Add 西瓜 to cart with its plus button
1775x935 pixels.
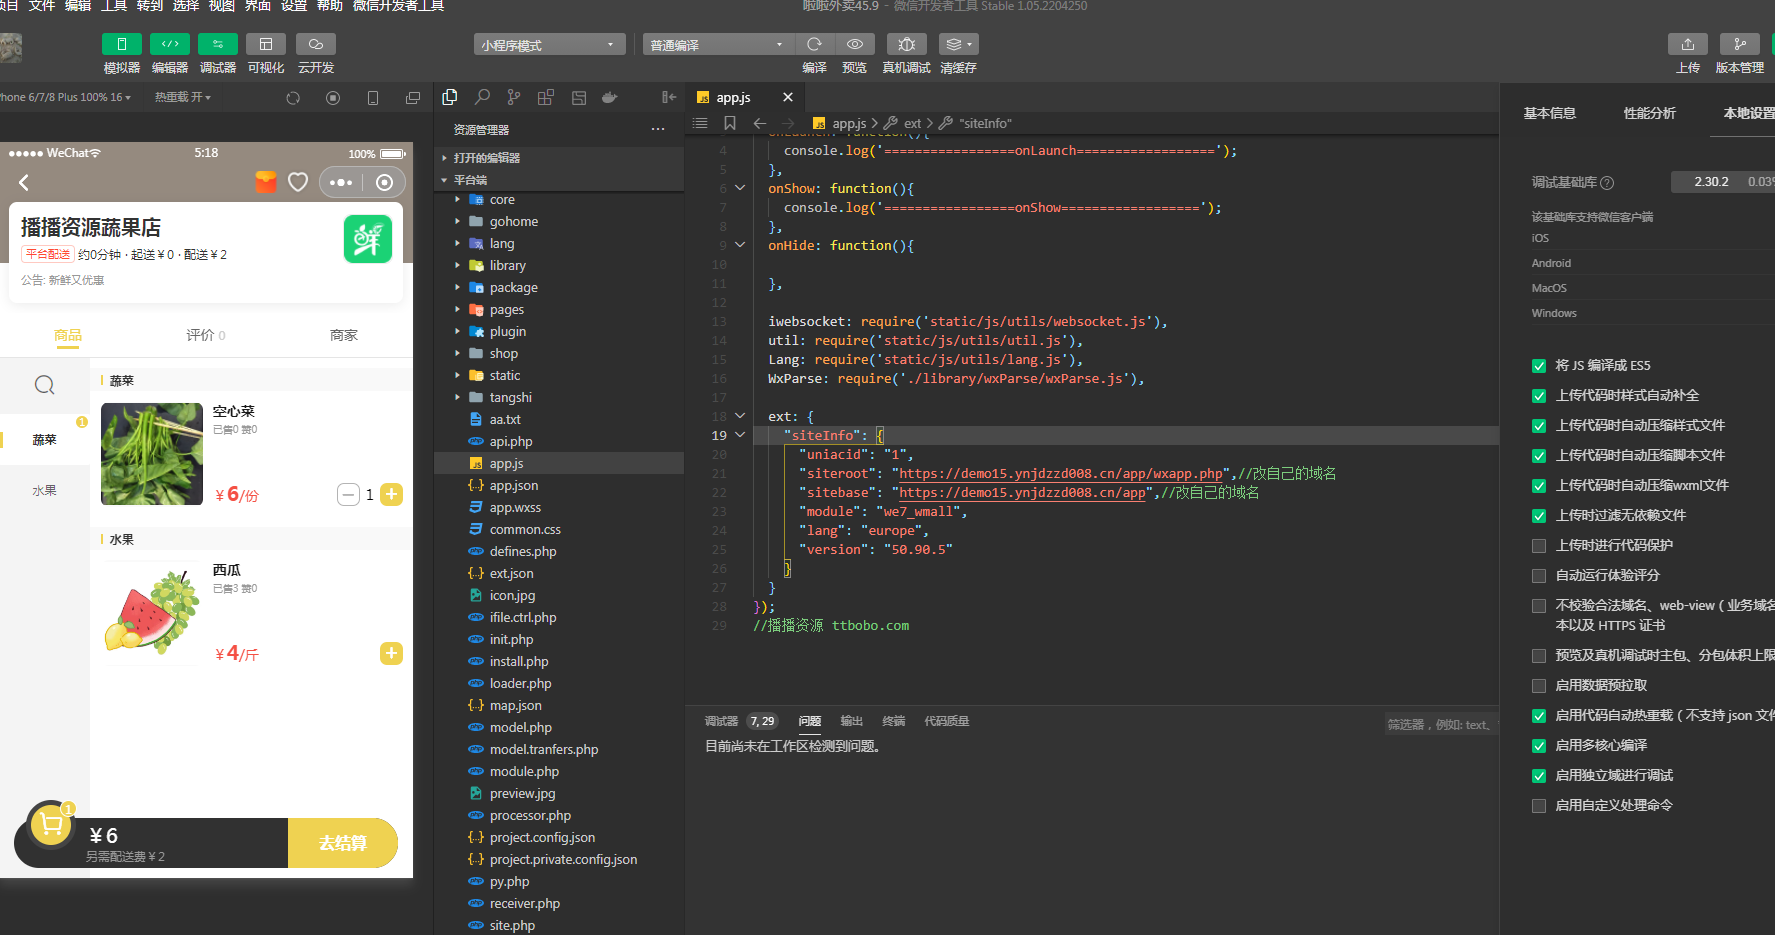click(391, 653)
